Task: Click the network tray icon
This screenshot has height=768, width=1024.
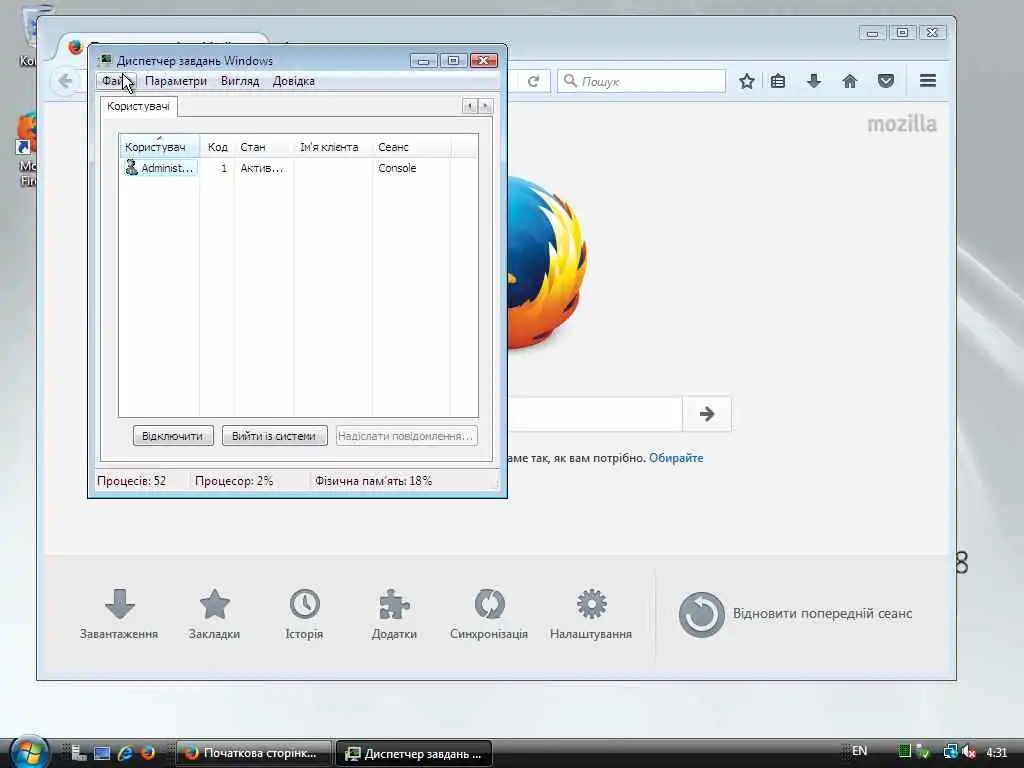Action: click(951, 753)
